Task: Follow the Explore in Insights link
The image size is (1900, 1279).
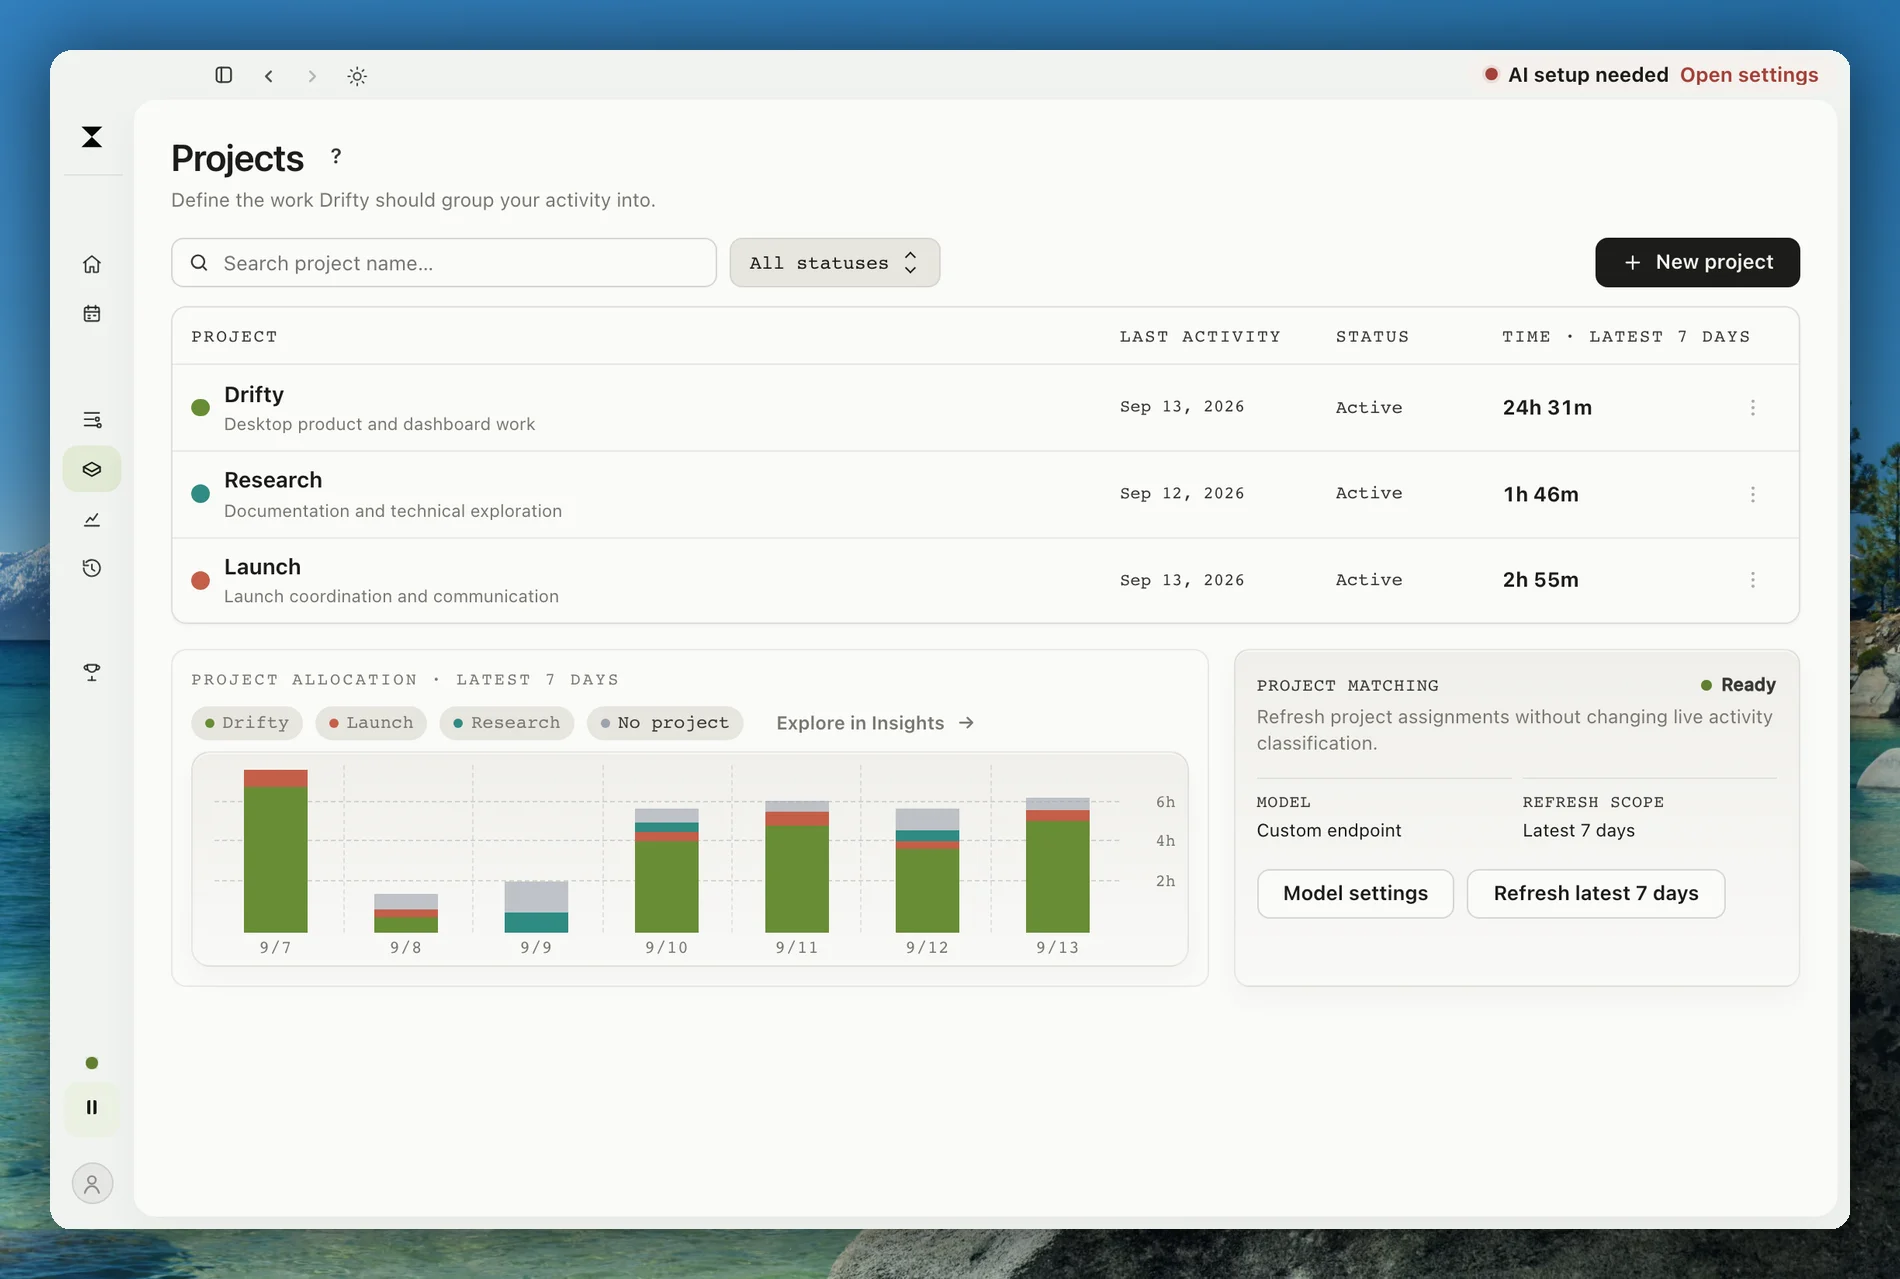Action: pos(875,723)
